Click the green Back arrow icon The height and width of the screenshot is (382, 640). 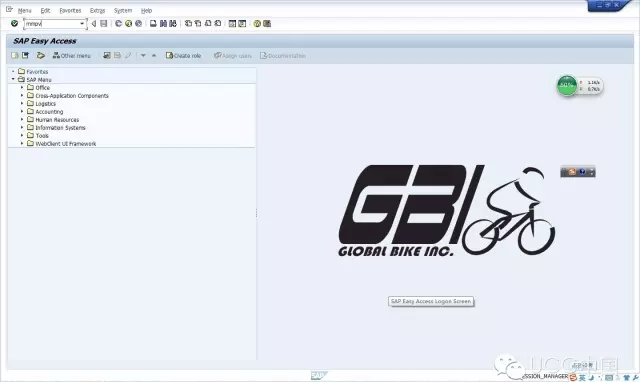pyautogui.click(x=118, y=23)
